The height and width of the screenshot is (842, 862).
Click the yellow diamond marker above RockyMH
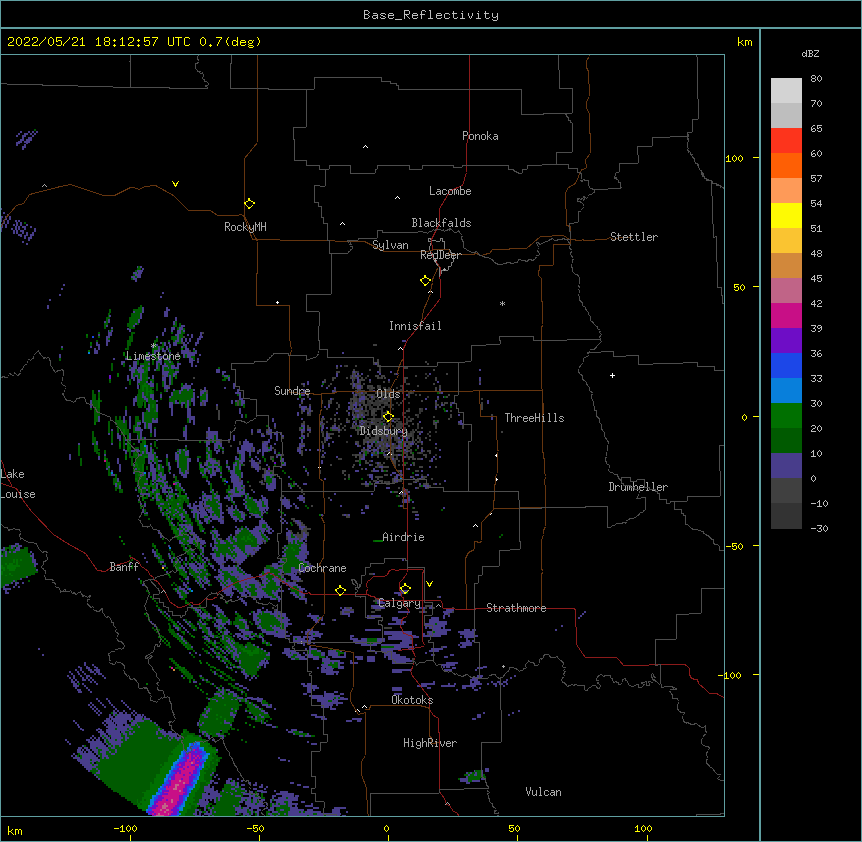coord(249,203)
